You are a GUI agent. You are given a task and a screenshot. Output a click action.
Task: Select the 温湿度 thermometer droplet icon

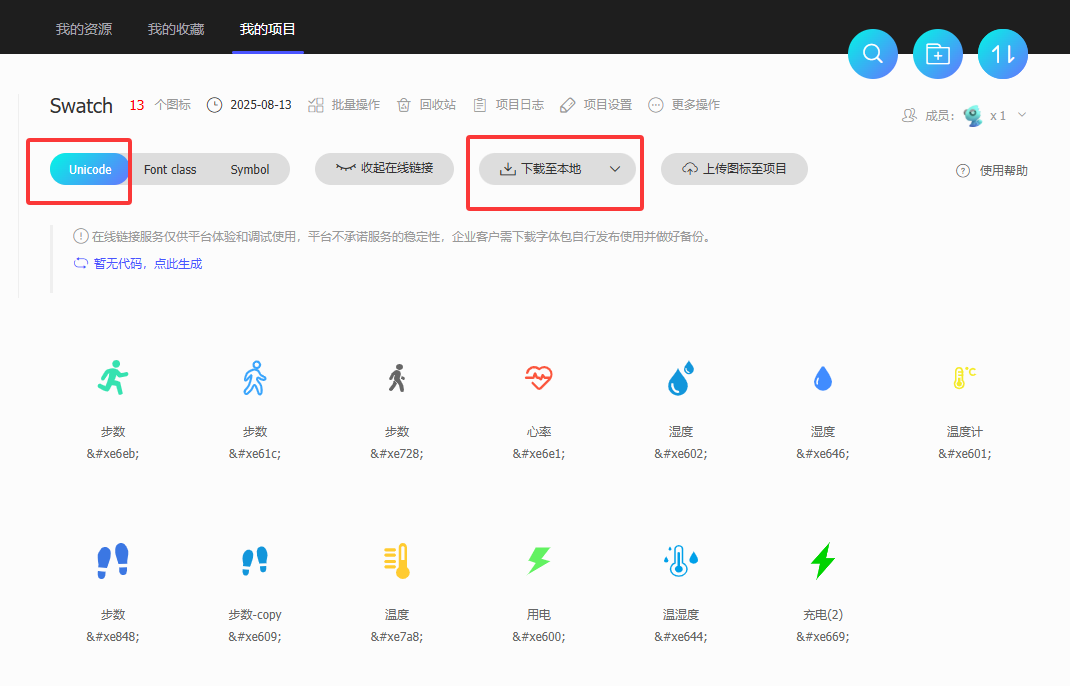coord(680,561)
